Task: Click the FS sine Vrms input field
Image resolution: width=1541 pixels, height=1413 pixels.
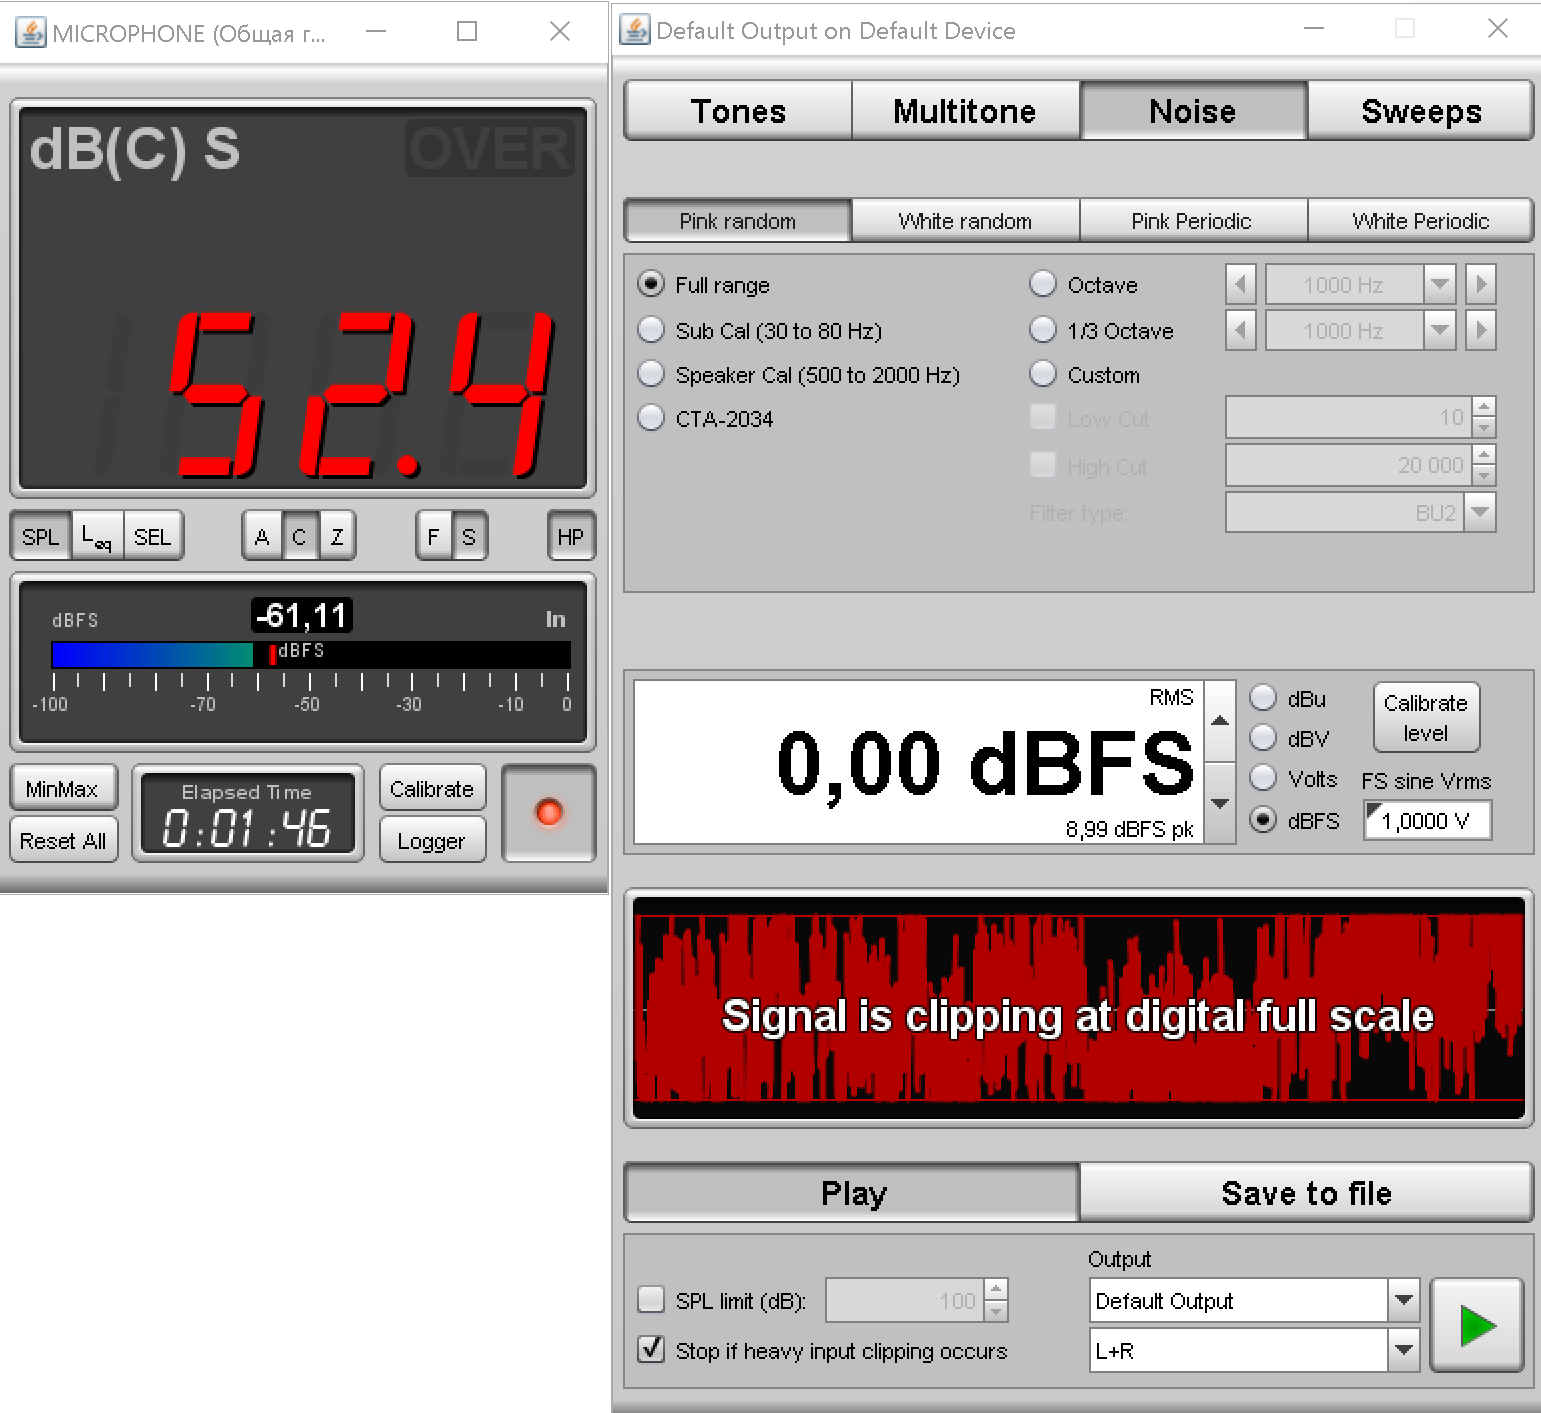Action: click(1427, 821)
